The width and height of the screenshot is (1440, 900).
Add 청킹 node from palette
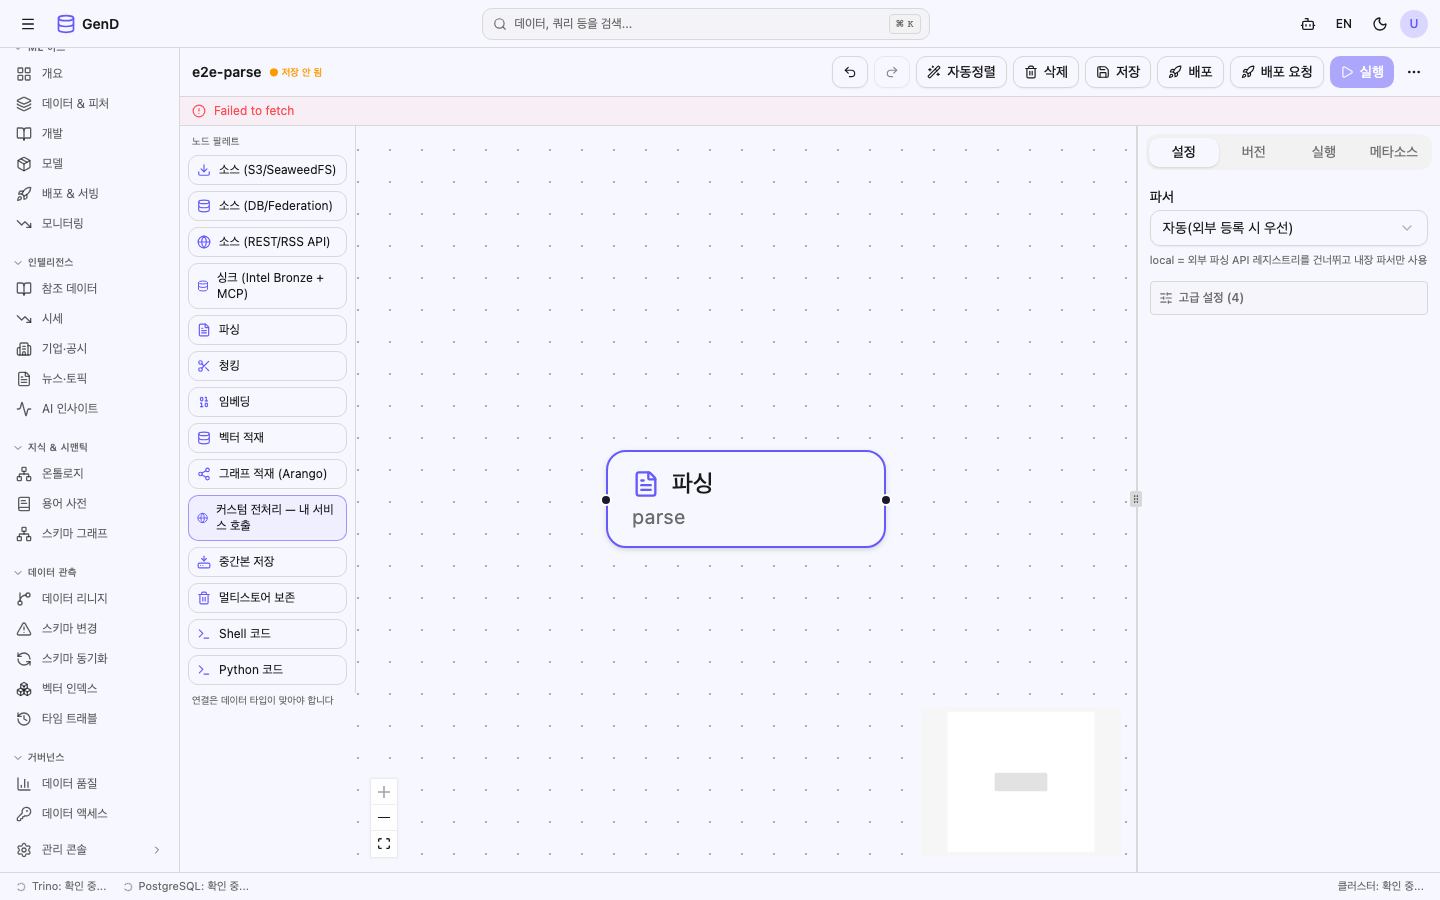267,366
